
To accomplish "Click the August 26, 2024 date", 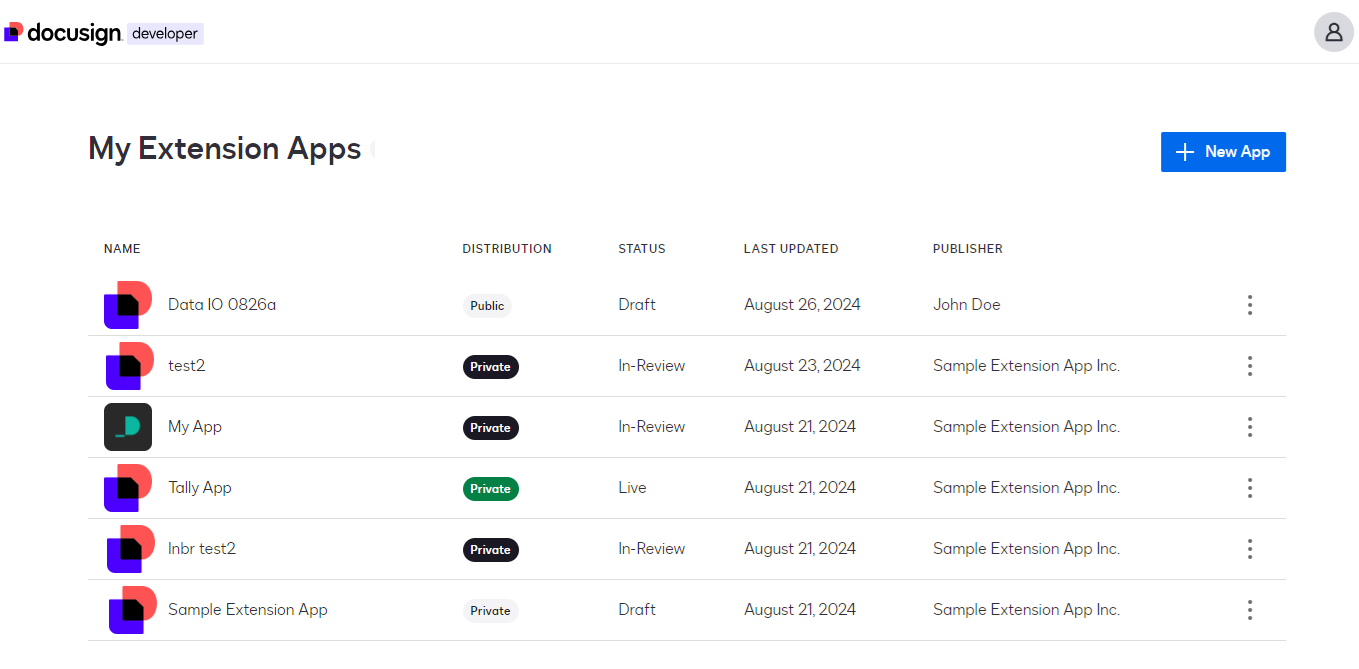I will point(802,305).
